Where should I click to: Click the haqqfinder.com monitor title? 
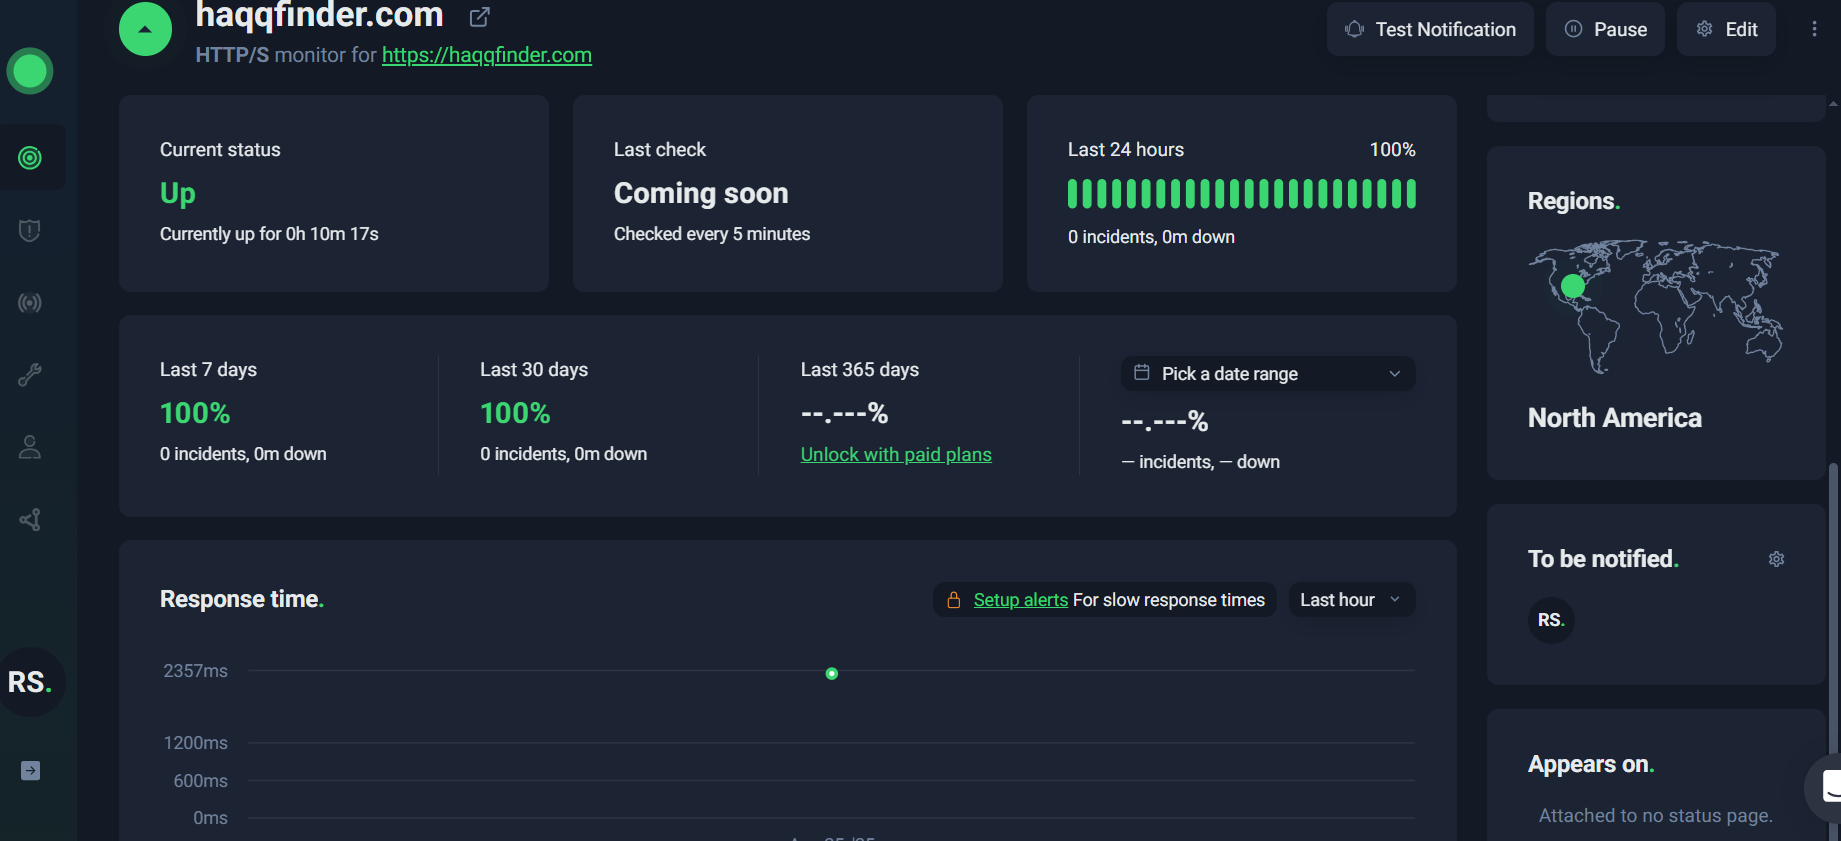[319, 15]
